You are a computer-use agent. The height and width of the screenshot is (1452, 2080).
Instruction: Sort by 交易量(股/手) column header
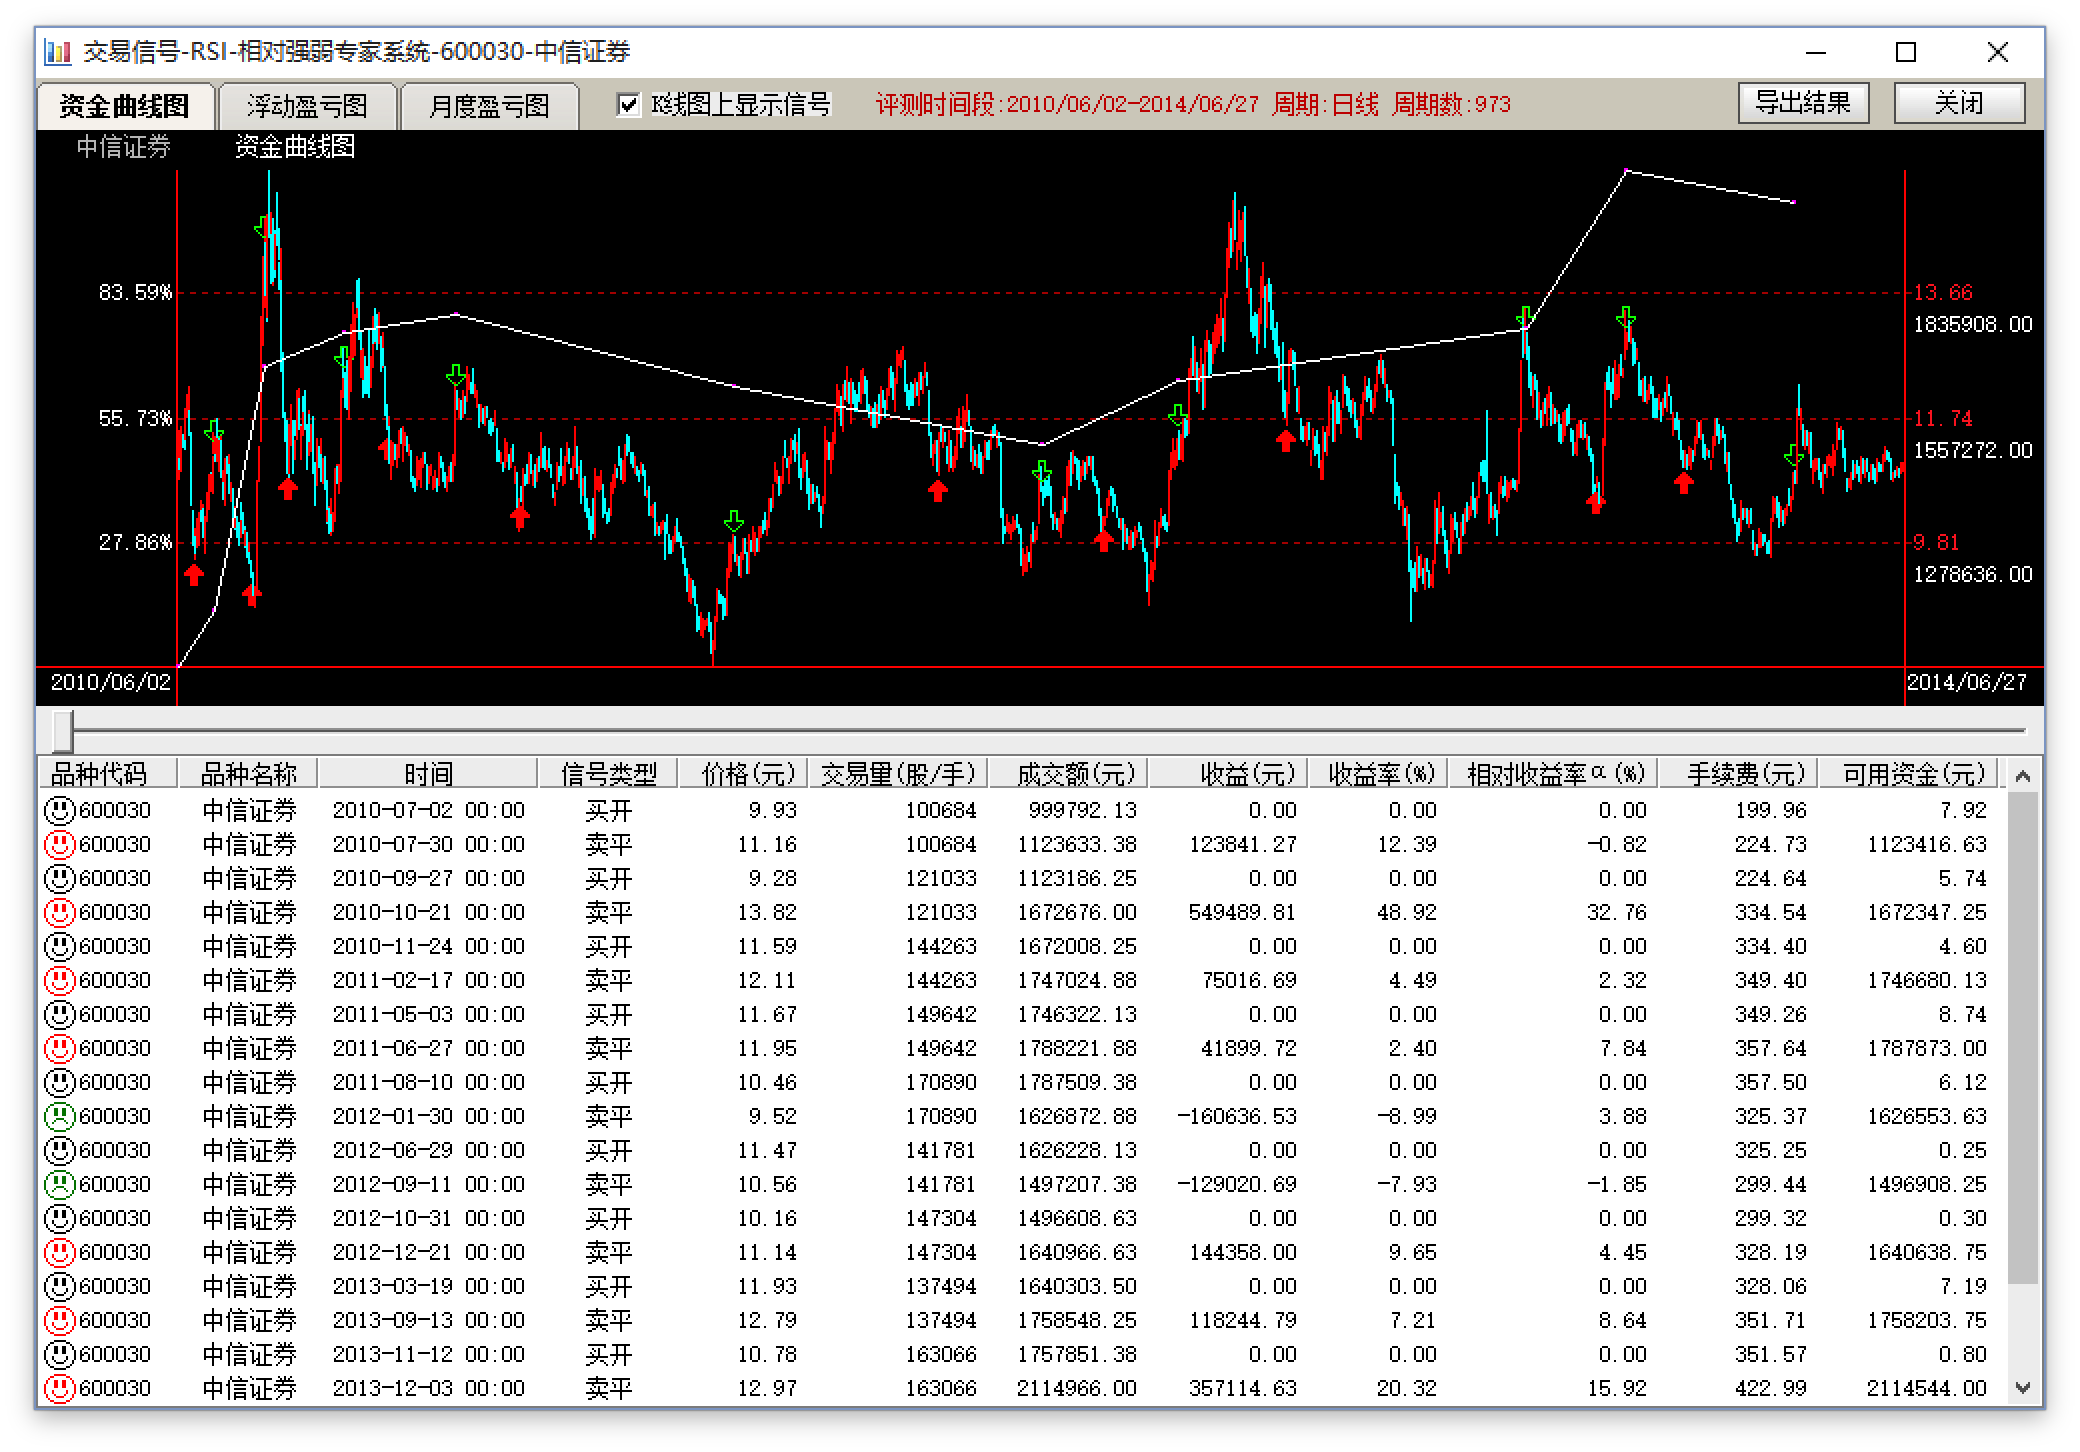[898, 774]
